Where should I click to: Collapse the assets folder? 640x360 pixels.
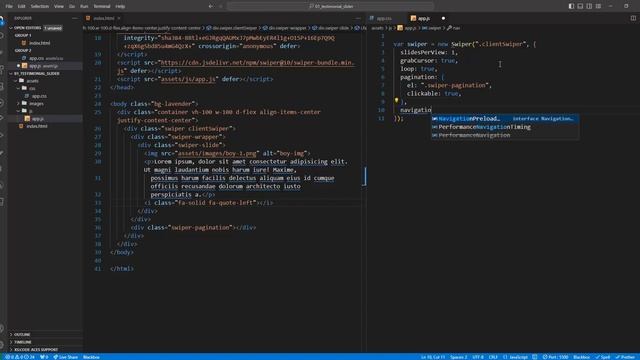32,81
